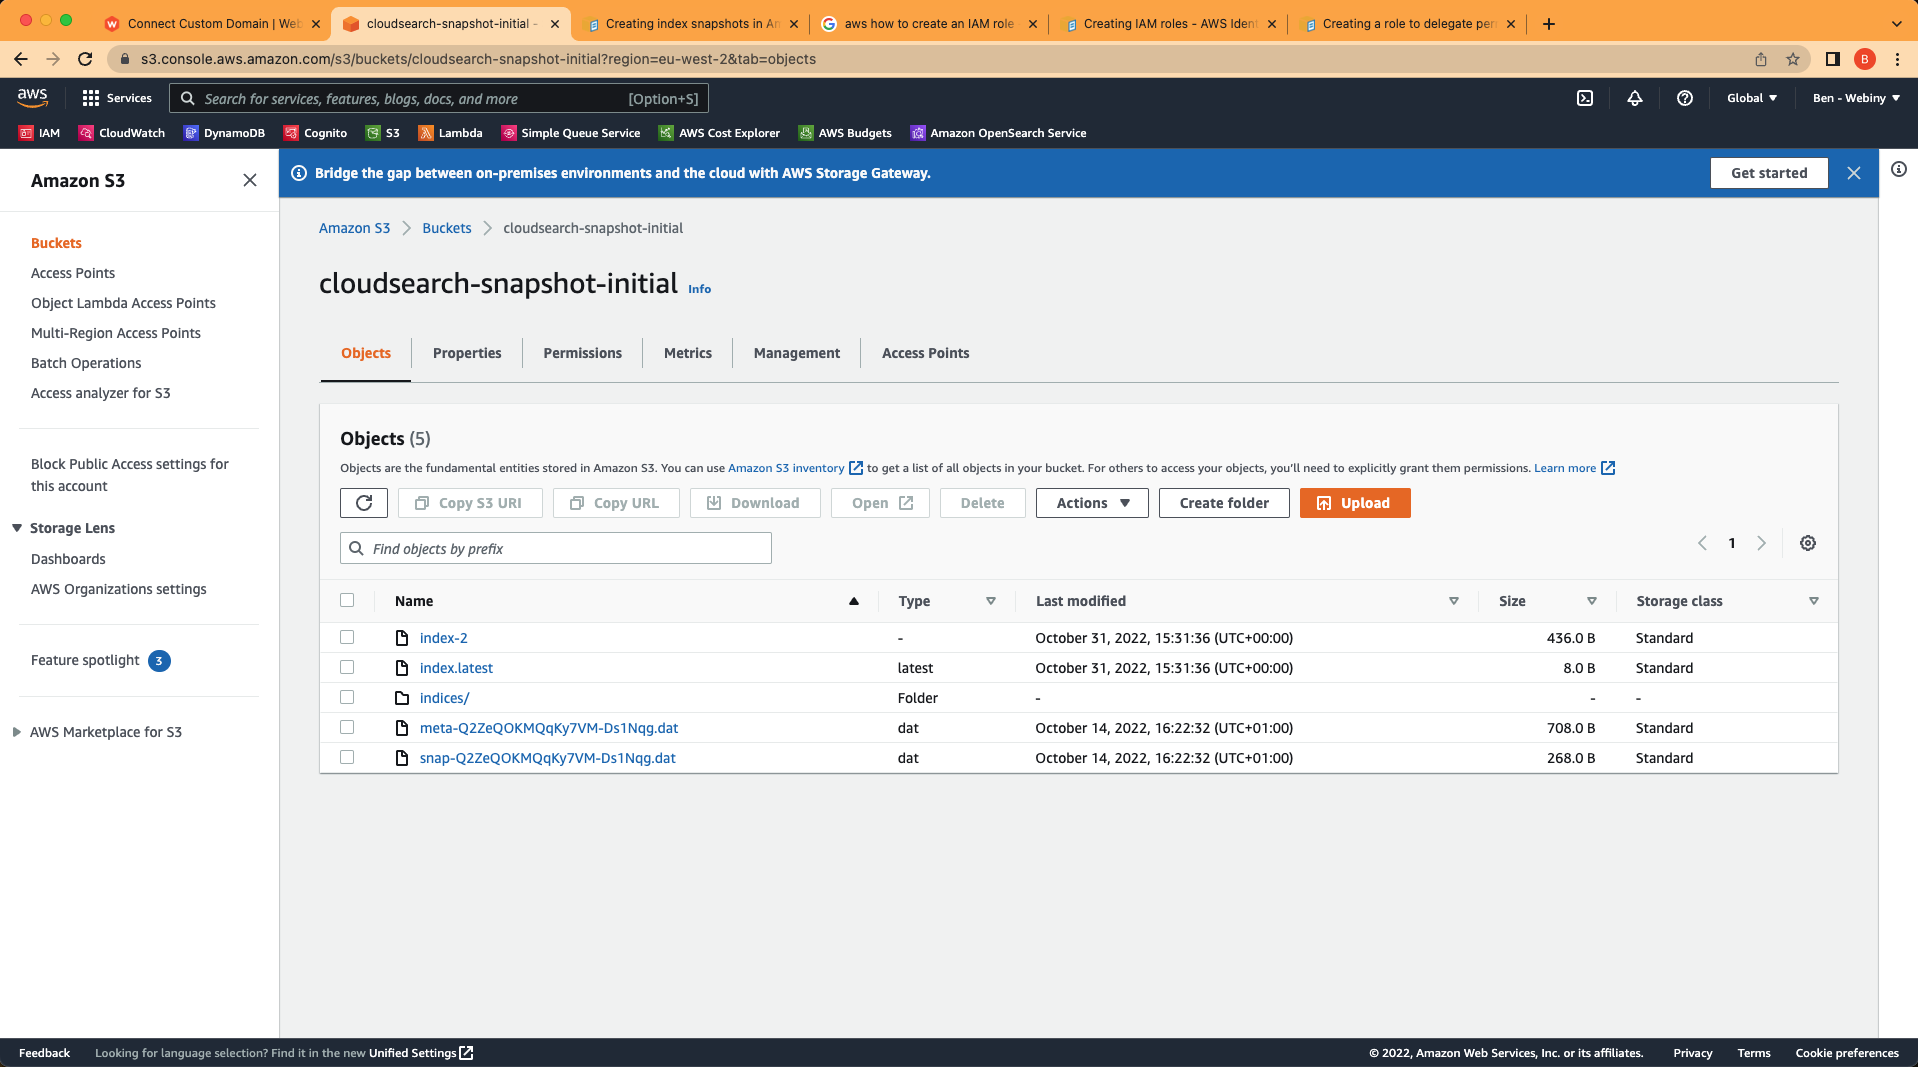Open the Metrics tab
The width and height of the screenshot is (1918, 1067).
point(687,353)
